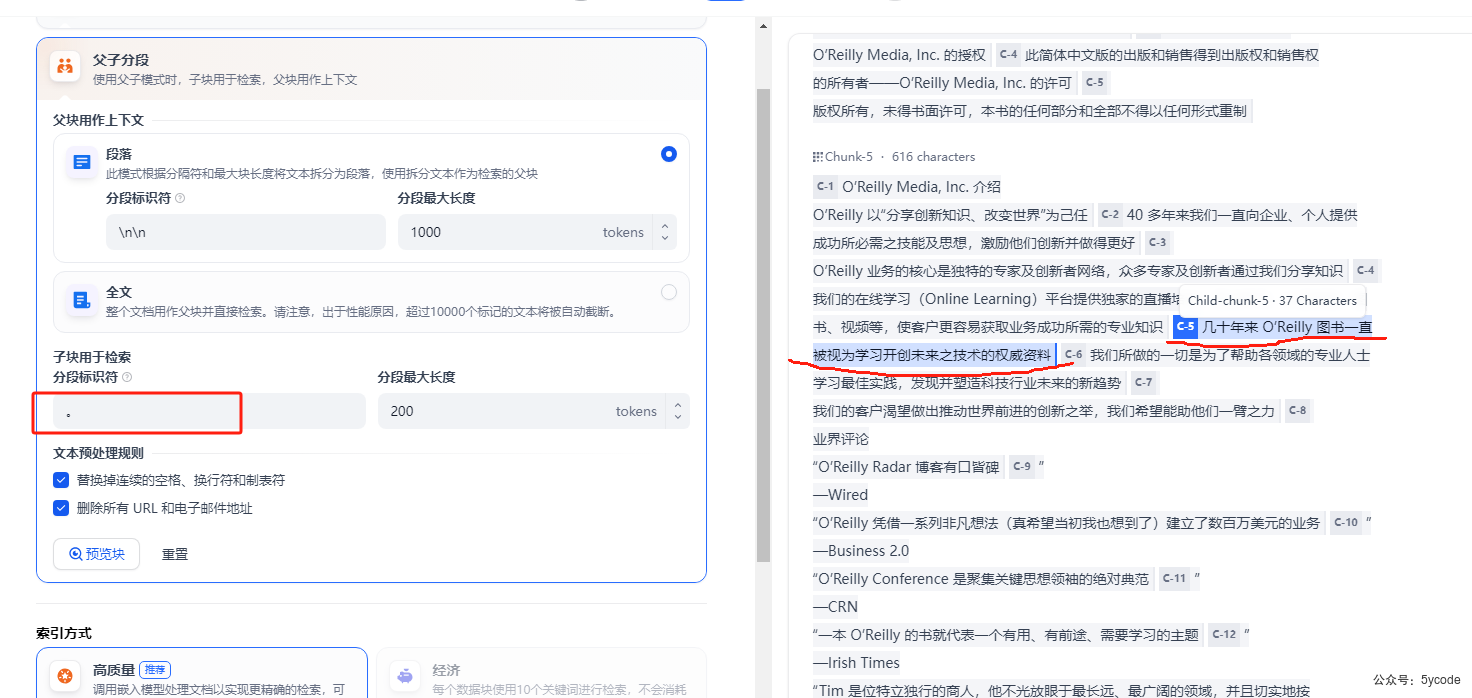Screen dimensions: 1472x698
Task: Click the 预览块 preview button
Action: coord(96,554)
